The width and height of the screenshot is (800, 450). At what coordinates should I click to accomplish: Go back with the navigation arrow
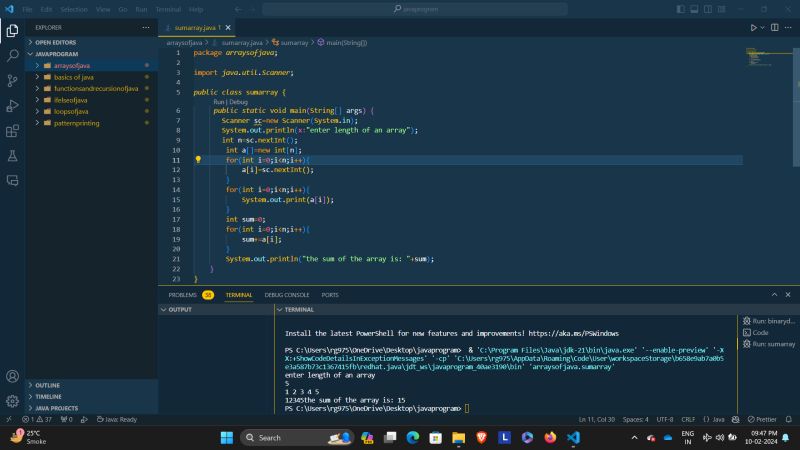238,9
